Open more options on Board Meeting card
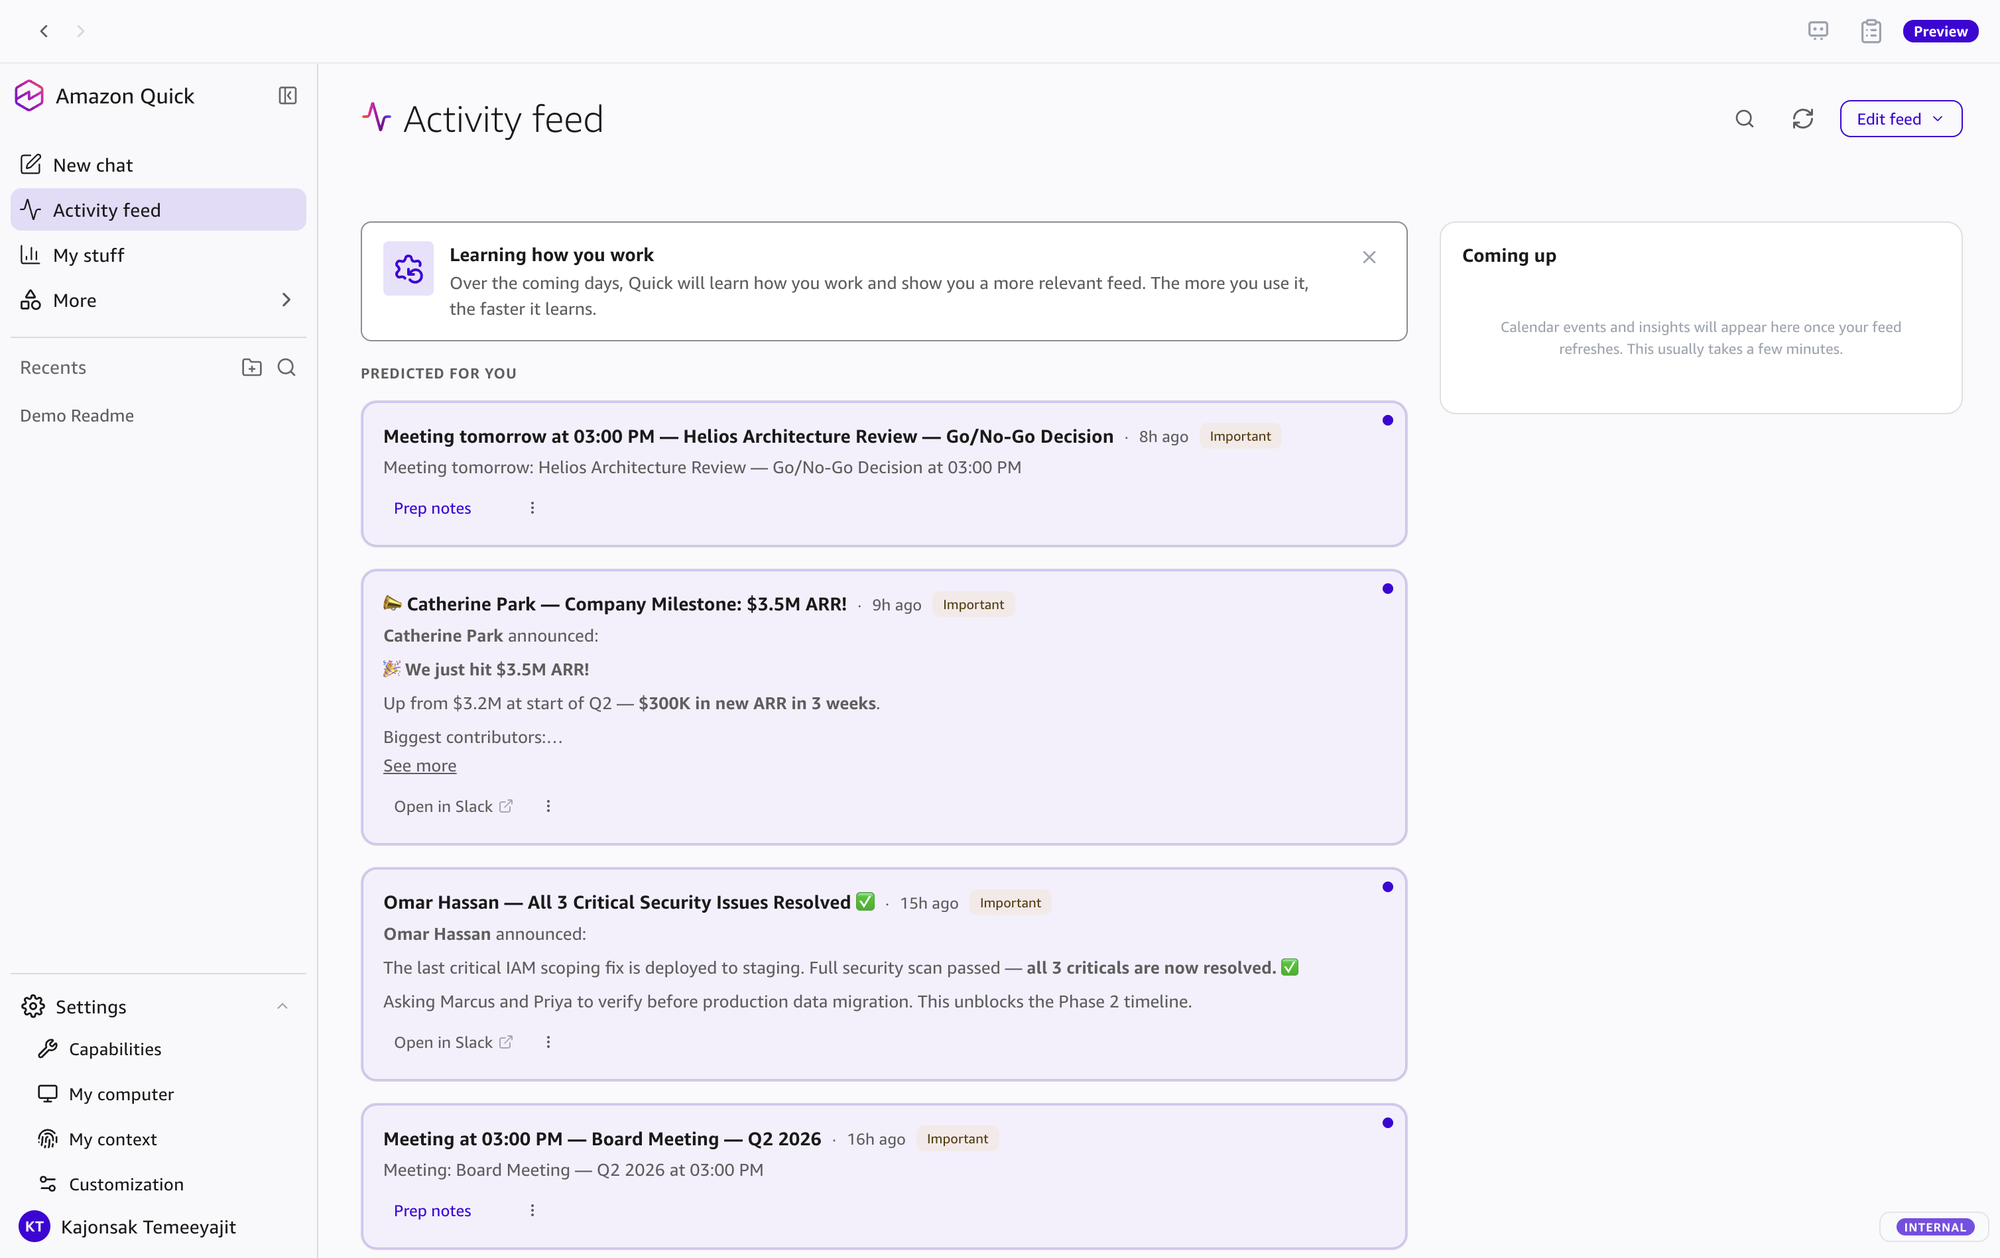Viewport: 2000px width, 1258px height. (532, 1210)
